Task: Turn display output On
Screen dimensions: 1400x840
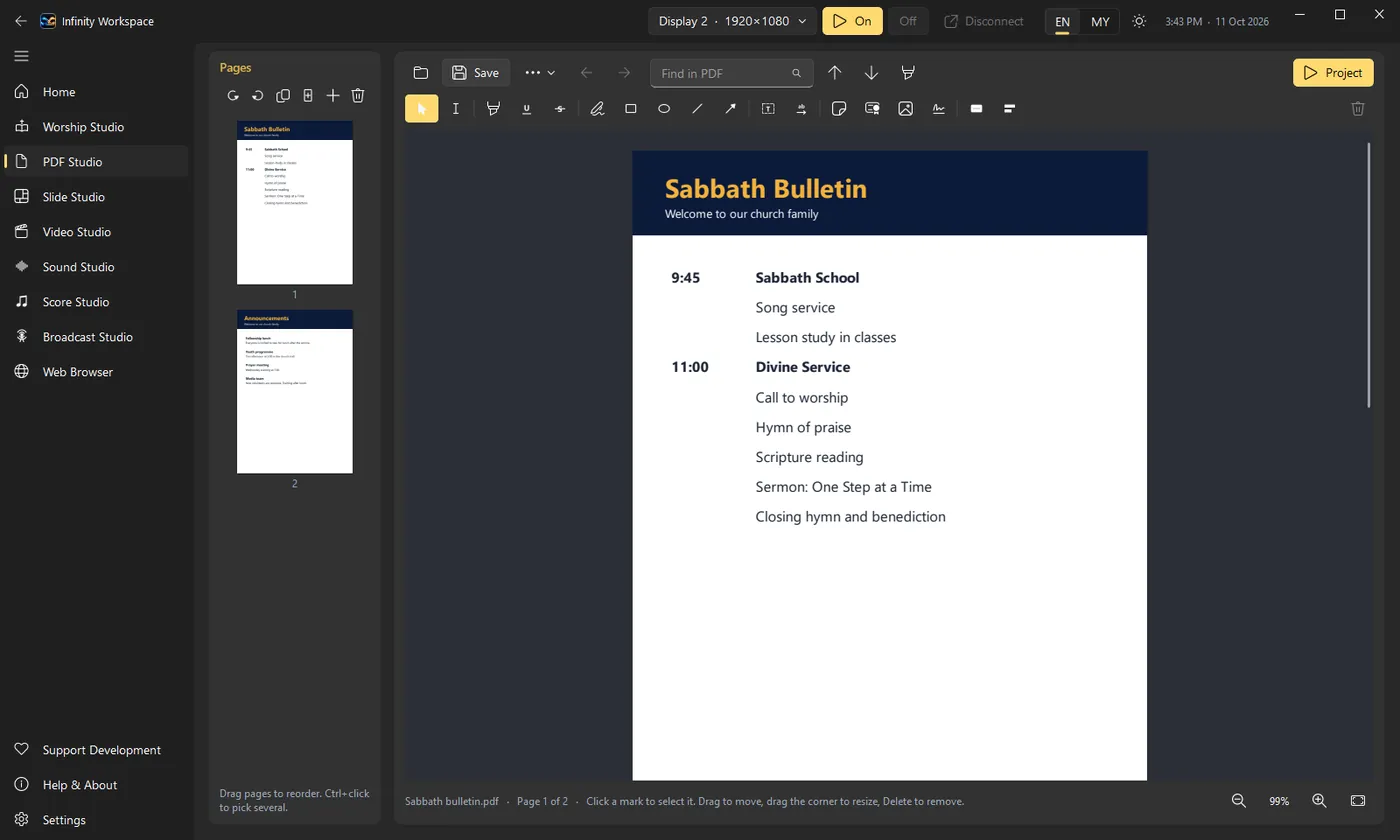Action: [852, 21]
